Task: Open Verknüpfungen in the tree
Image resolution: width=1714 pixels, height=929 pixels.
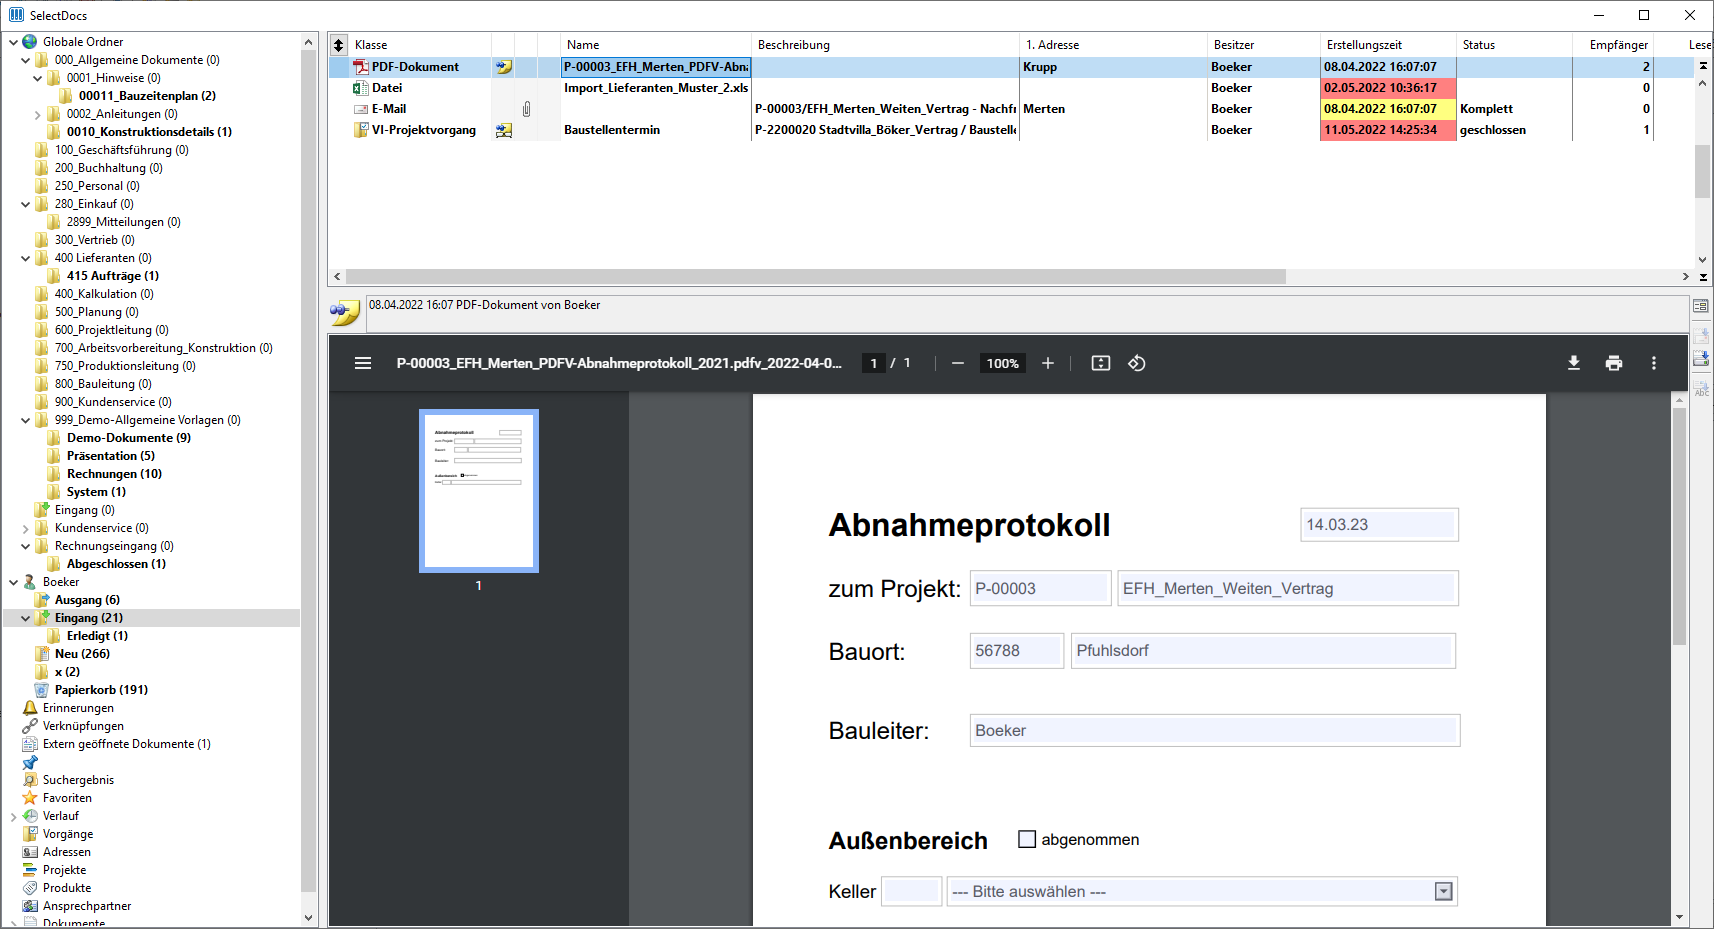Action: tap(83, 726)
